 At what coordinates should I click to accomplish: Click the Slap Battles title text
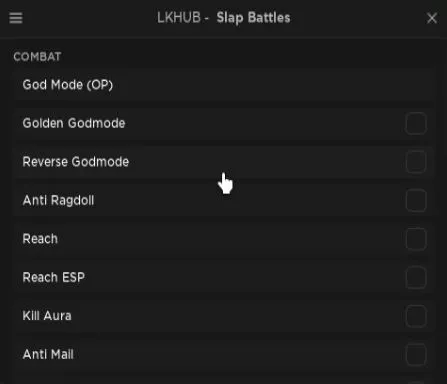(x=253, y=18)
